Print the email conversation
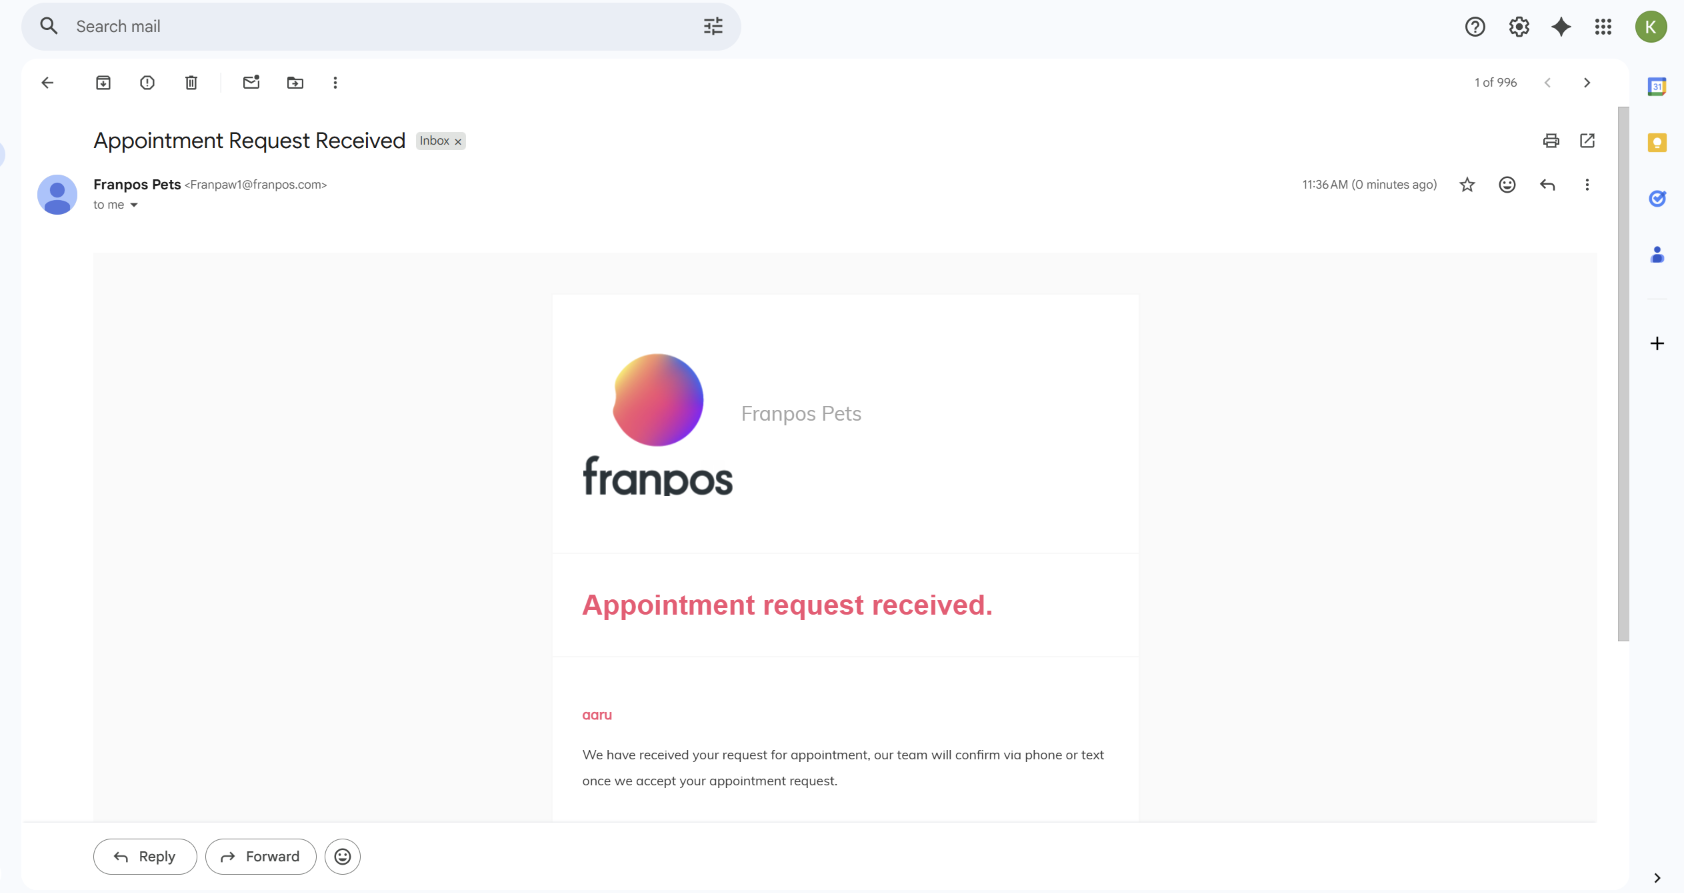 tap(1551, 141)
